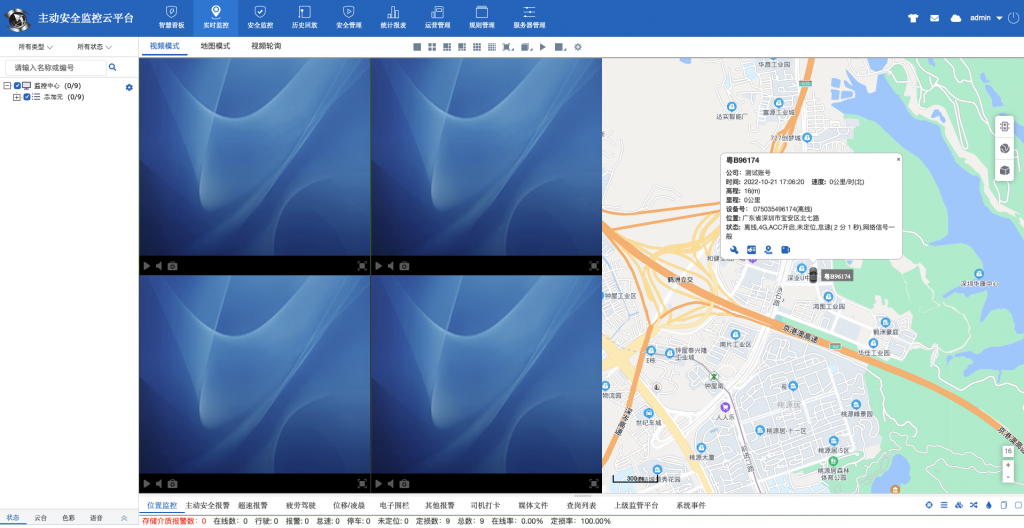Collapse the 监控中心 tree node

(x=7, y=86)
